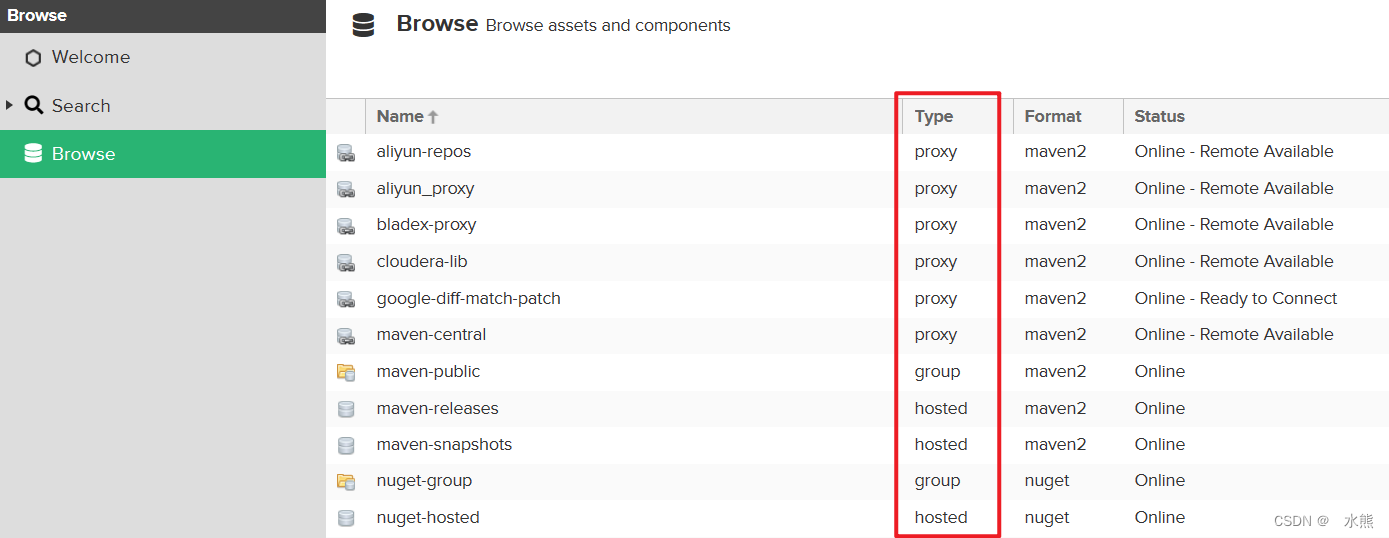Click the proxy type cell of aliyun-repos
1389x538 pixels.
(936, 152)
